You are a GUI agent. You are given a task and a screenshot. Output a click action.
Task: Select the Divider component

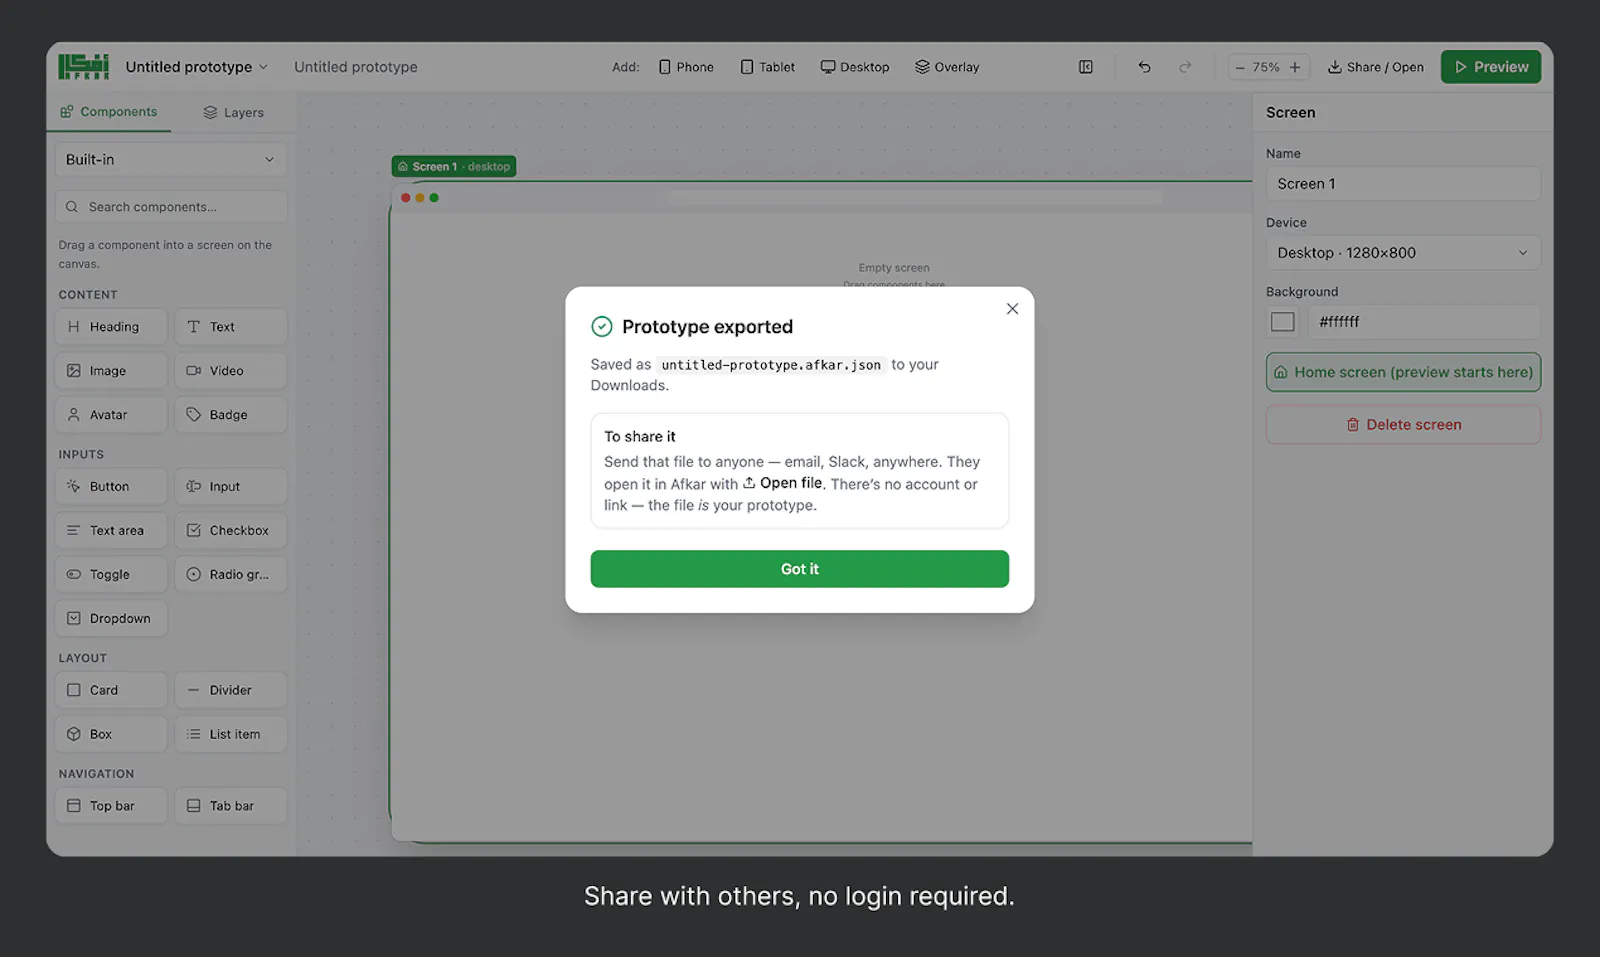231,691
